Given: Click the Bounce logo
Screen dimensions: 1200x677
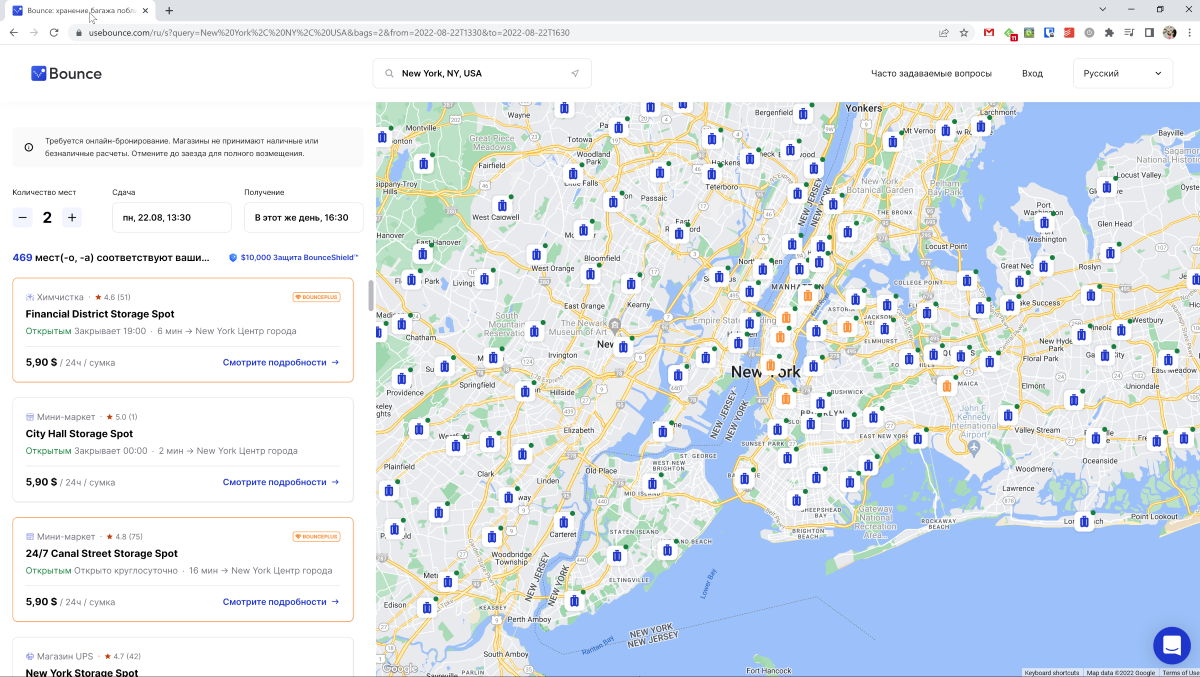Looking at the screenshot, I should tap(66, 73).
